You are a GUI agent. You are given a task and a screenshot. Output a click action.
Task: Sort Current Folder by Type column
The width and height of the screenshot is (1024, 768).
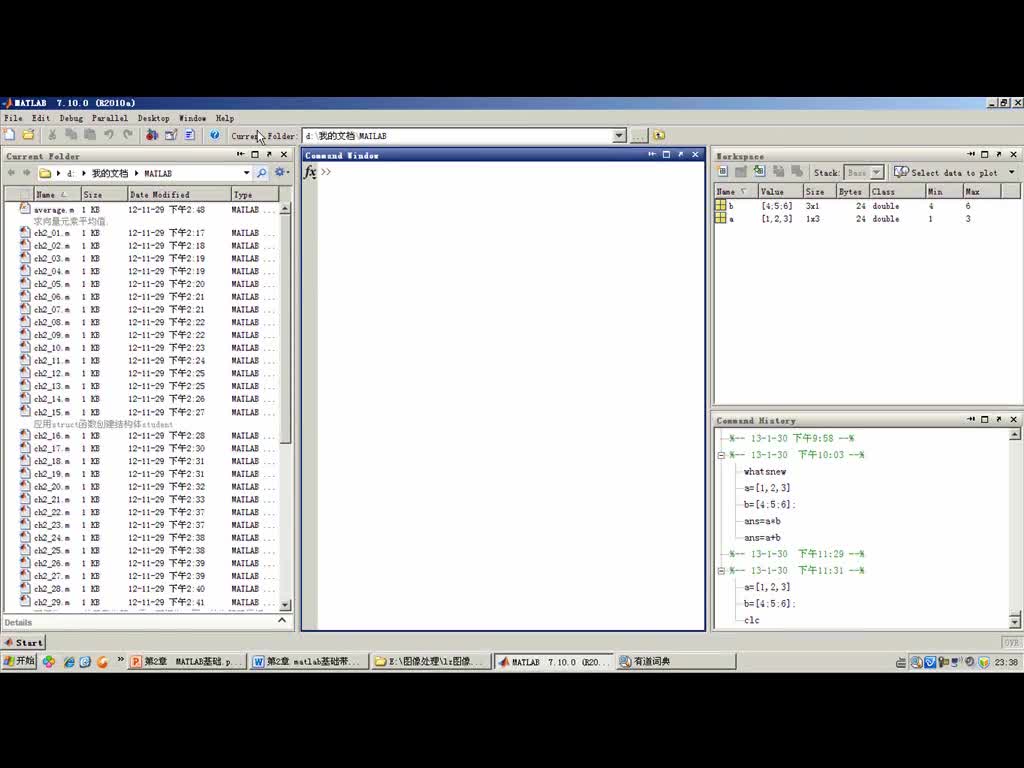coord(255,195)
